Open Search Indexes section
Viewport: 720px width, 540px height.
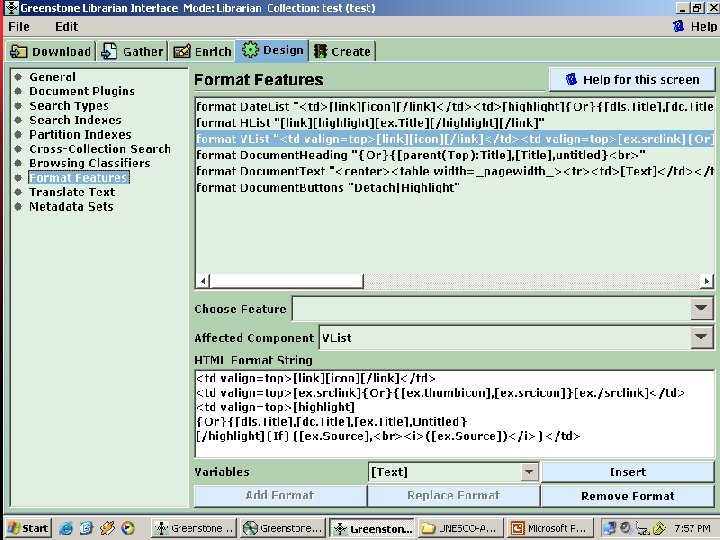tap(75, 120)
